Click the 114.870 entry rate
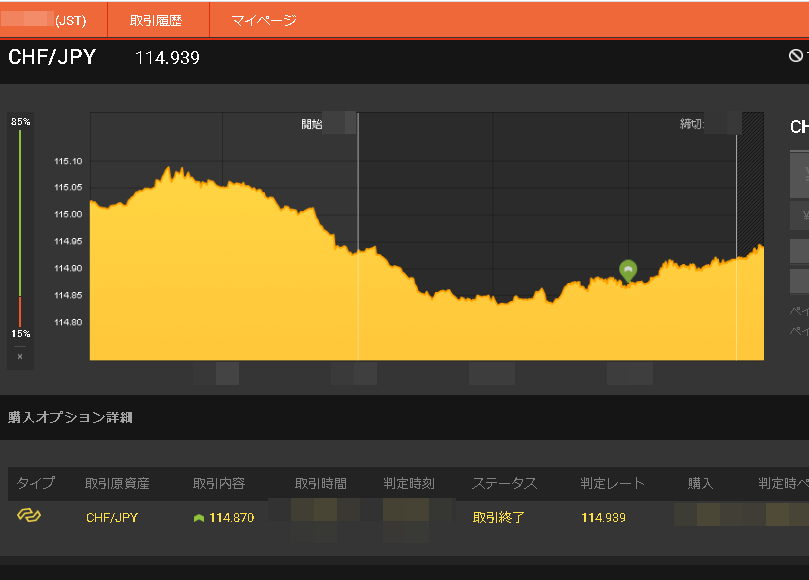809x580 pixels. tap(232, 518)
